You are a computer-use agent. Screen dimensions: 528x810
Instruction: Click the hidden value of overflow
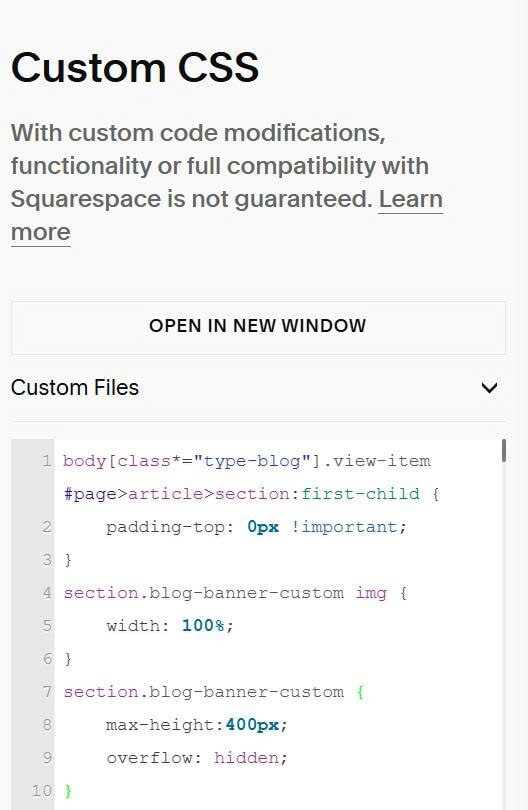(x=247, y=758)
